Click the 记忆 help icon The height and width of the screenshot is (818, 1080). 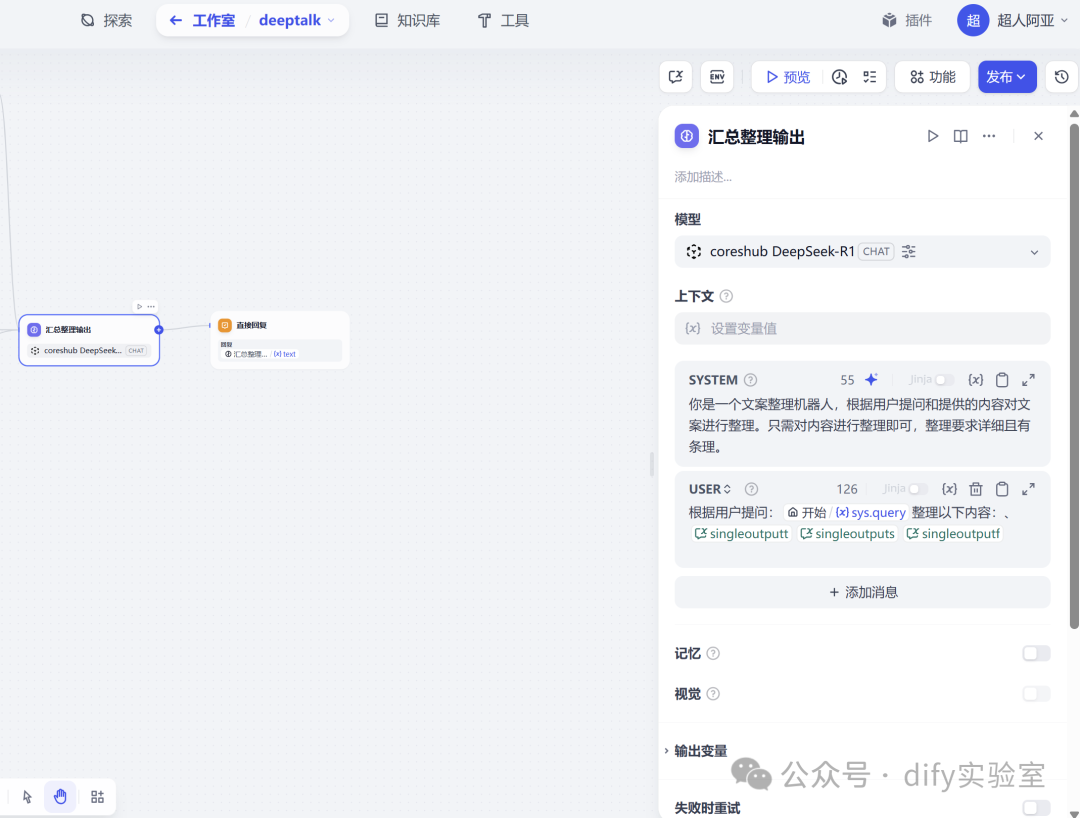click(713, 653)
